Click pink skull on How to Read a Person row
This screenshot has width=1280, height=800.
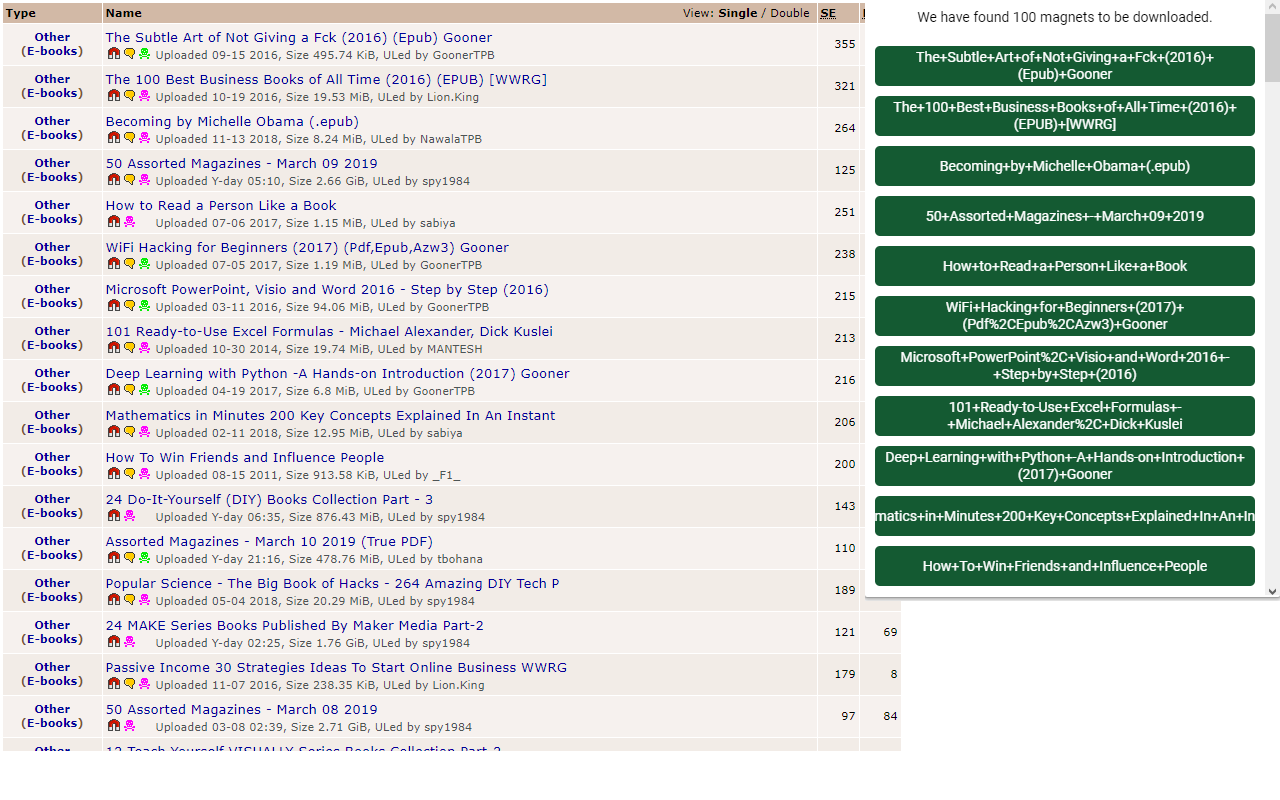click(x=129, y=222)
